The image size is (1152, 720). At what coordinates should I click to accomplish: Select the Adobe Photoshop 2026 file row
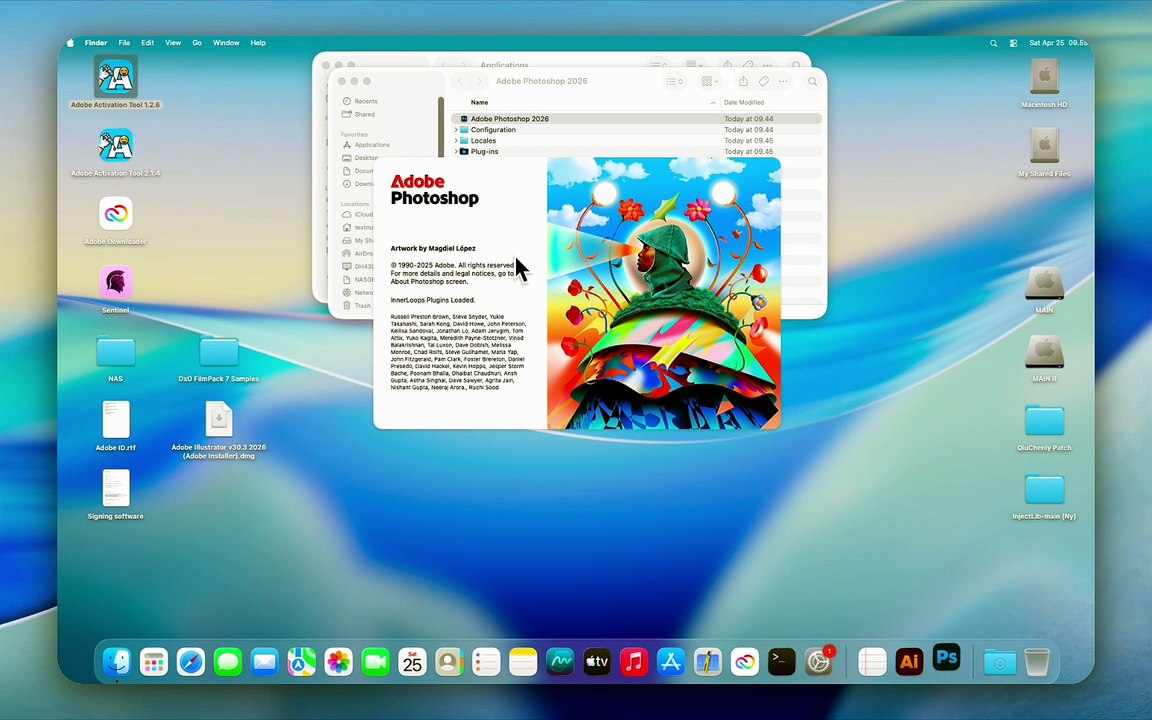coord(636,119)
